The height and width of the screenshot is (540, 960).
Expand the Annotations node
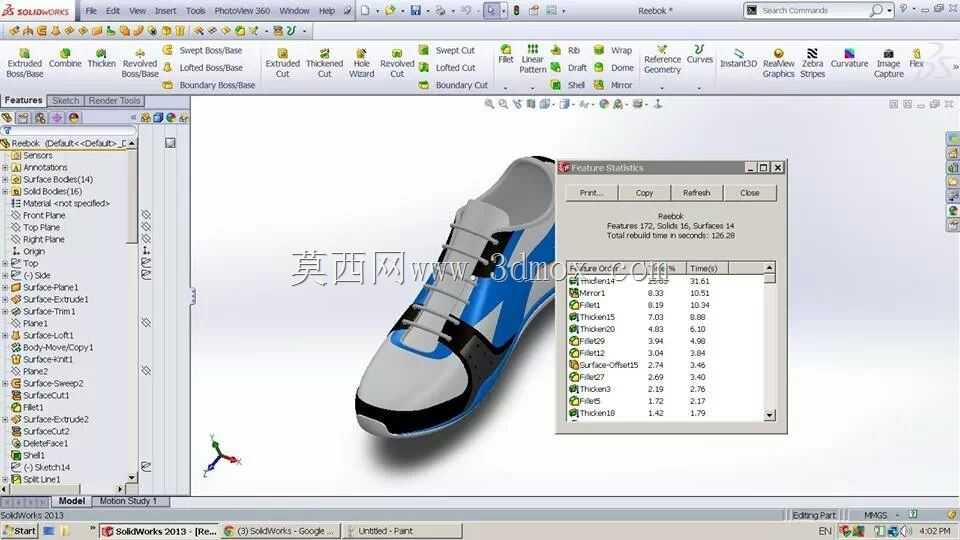coord(5,167)
